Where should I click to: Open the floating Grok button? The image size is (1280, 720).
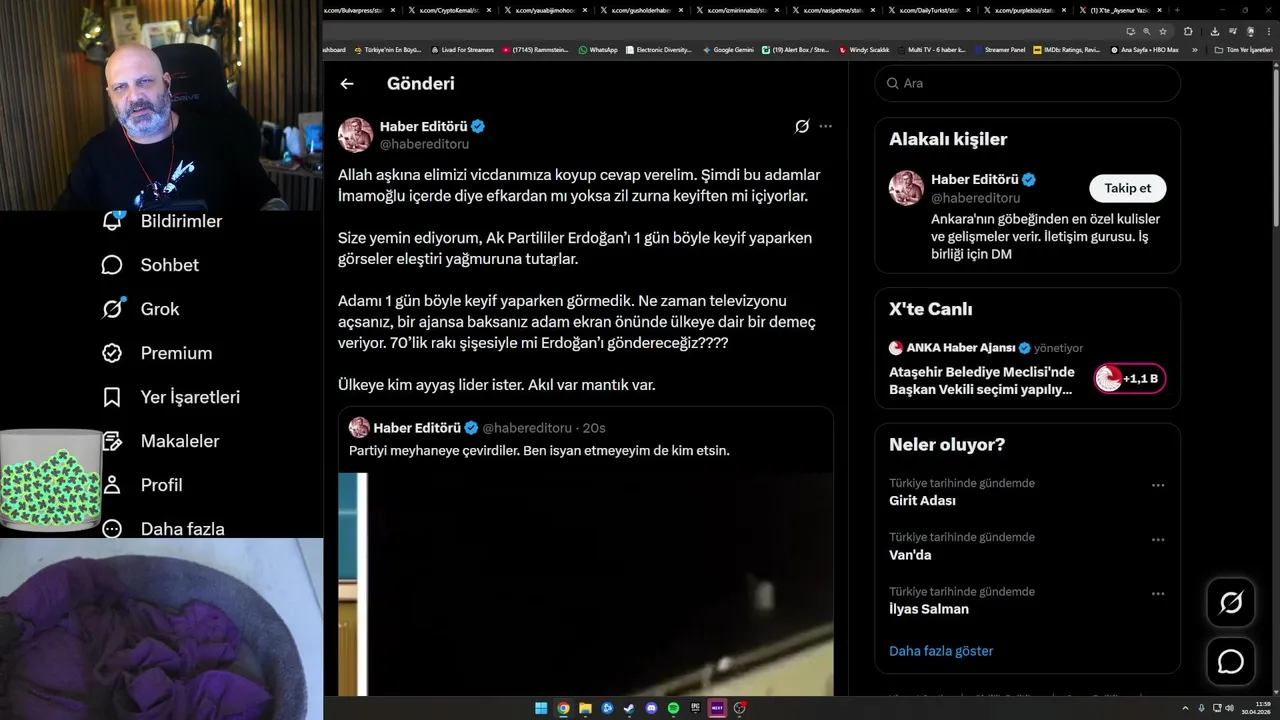tap(1230, 602)
